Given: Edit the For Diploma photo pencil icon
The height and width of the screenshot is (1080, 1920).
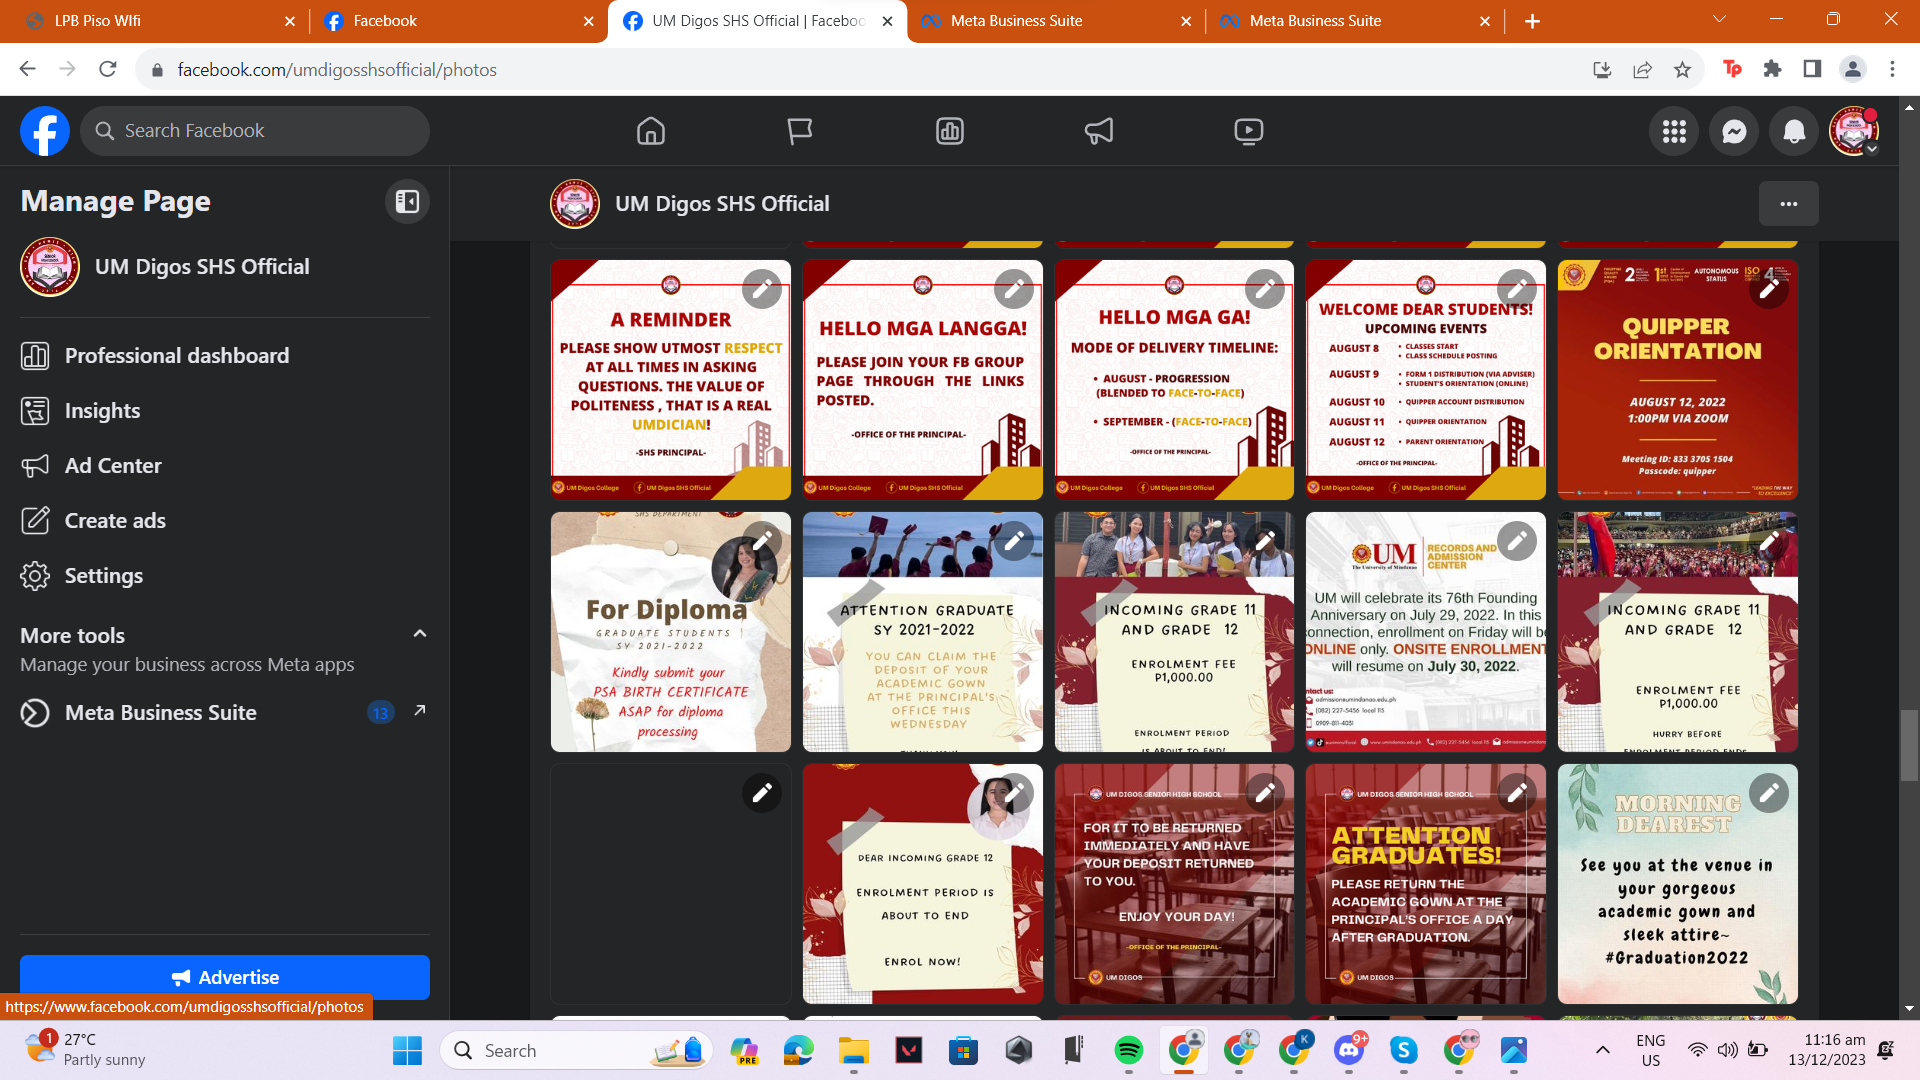Looking at the screenshot, I should tap(762, 541).
